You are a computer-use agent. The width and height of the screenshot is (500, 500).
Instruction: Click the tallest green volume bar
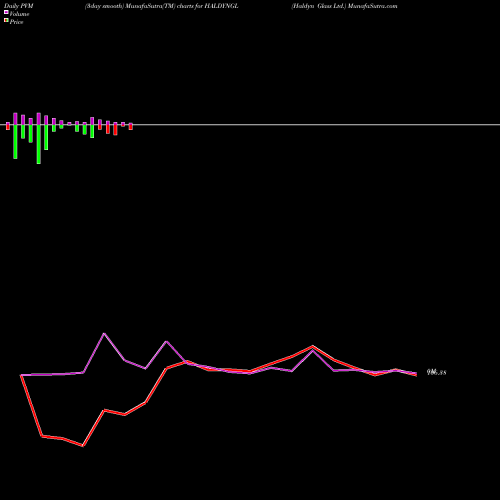click(x=39, y=144)
